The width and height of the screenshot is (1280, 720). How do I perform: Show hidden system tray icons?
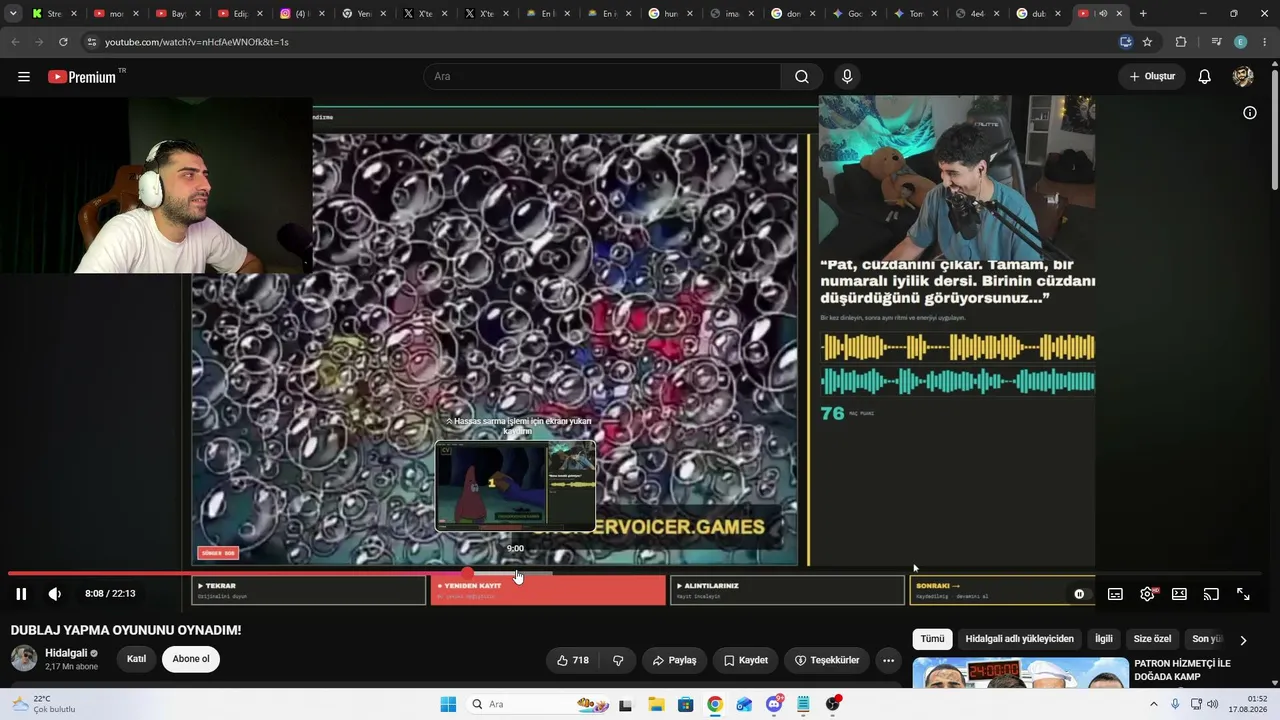coord(1154,704)
